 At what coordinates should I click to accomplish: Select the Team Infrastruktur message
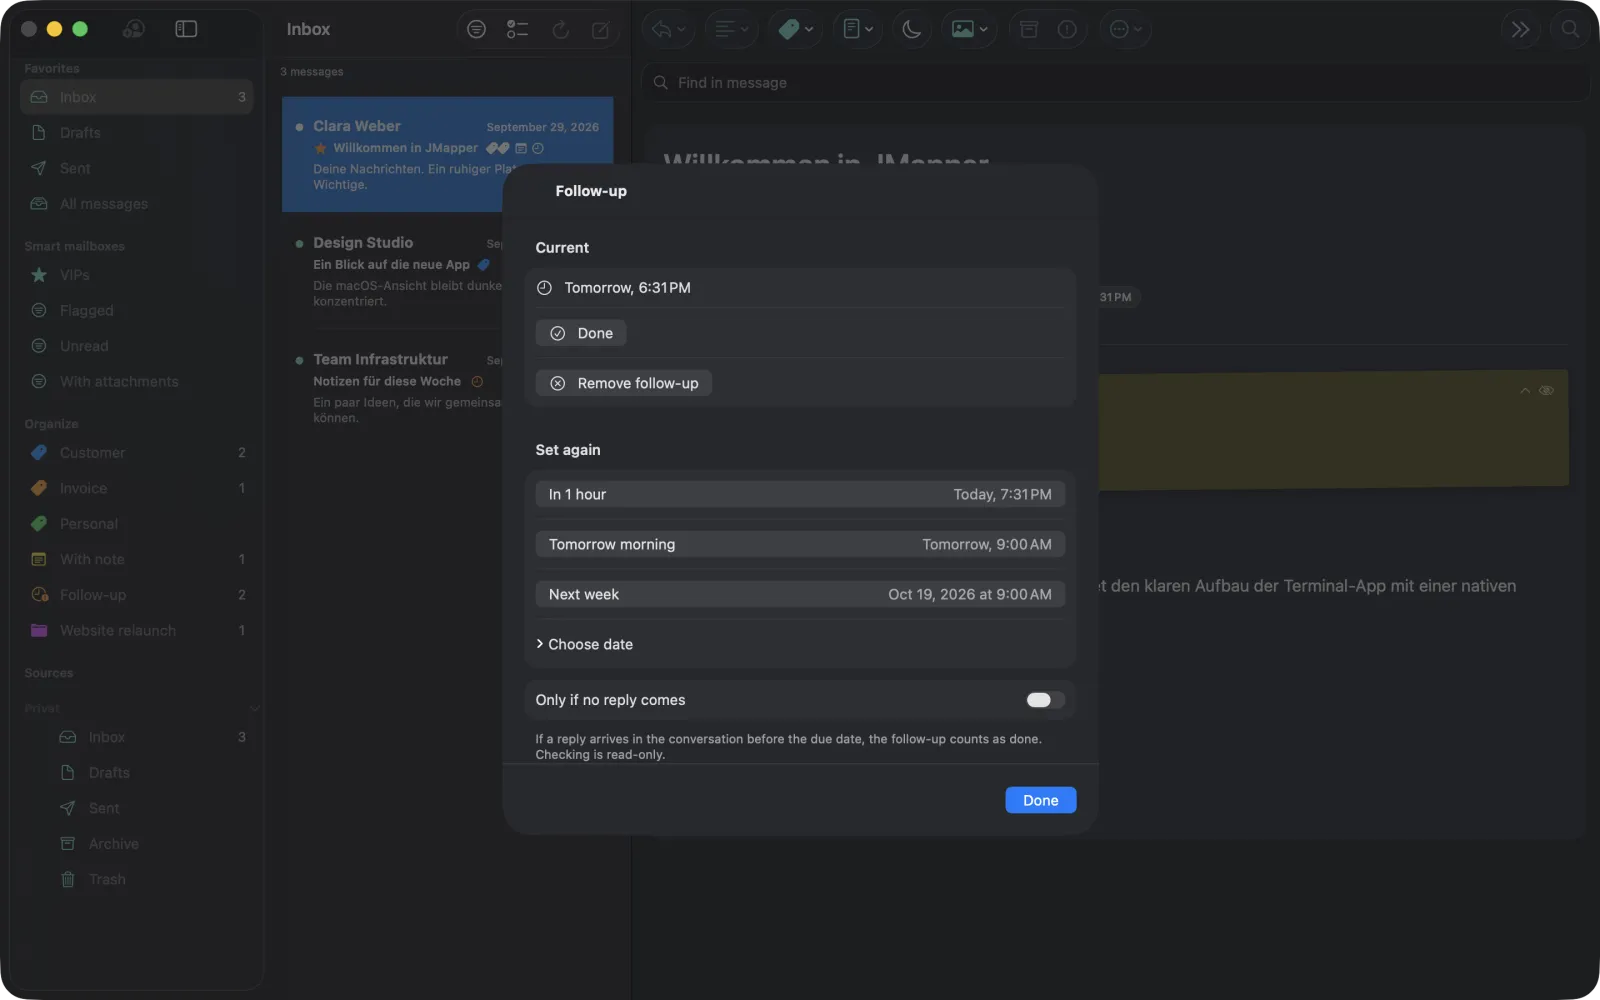[392, 388]
